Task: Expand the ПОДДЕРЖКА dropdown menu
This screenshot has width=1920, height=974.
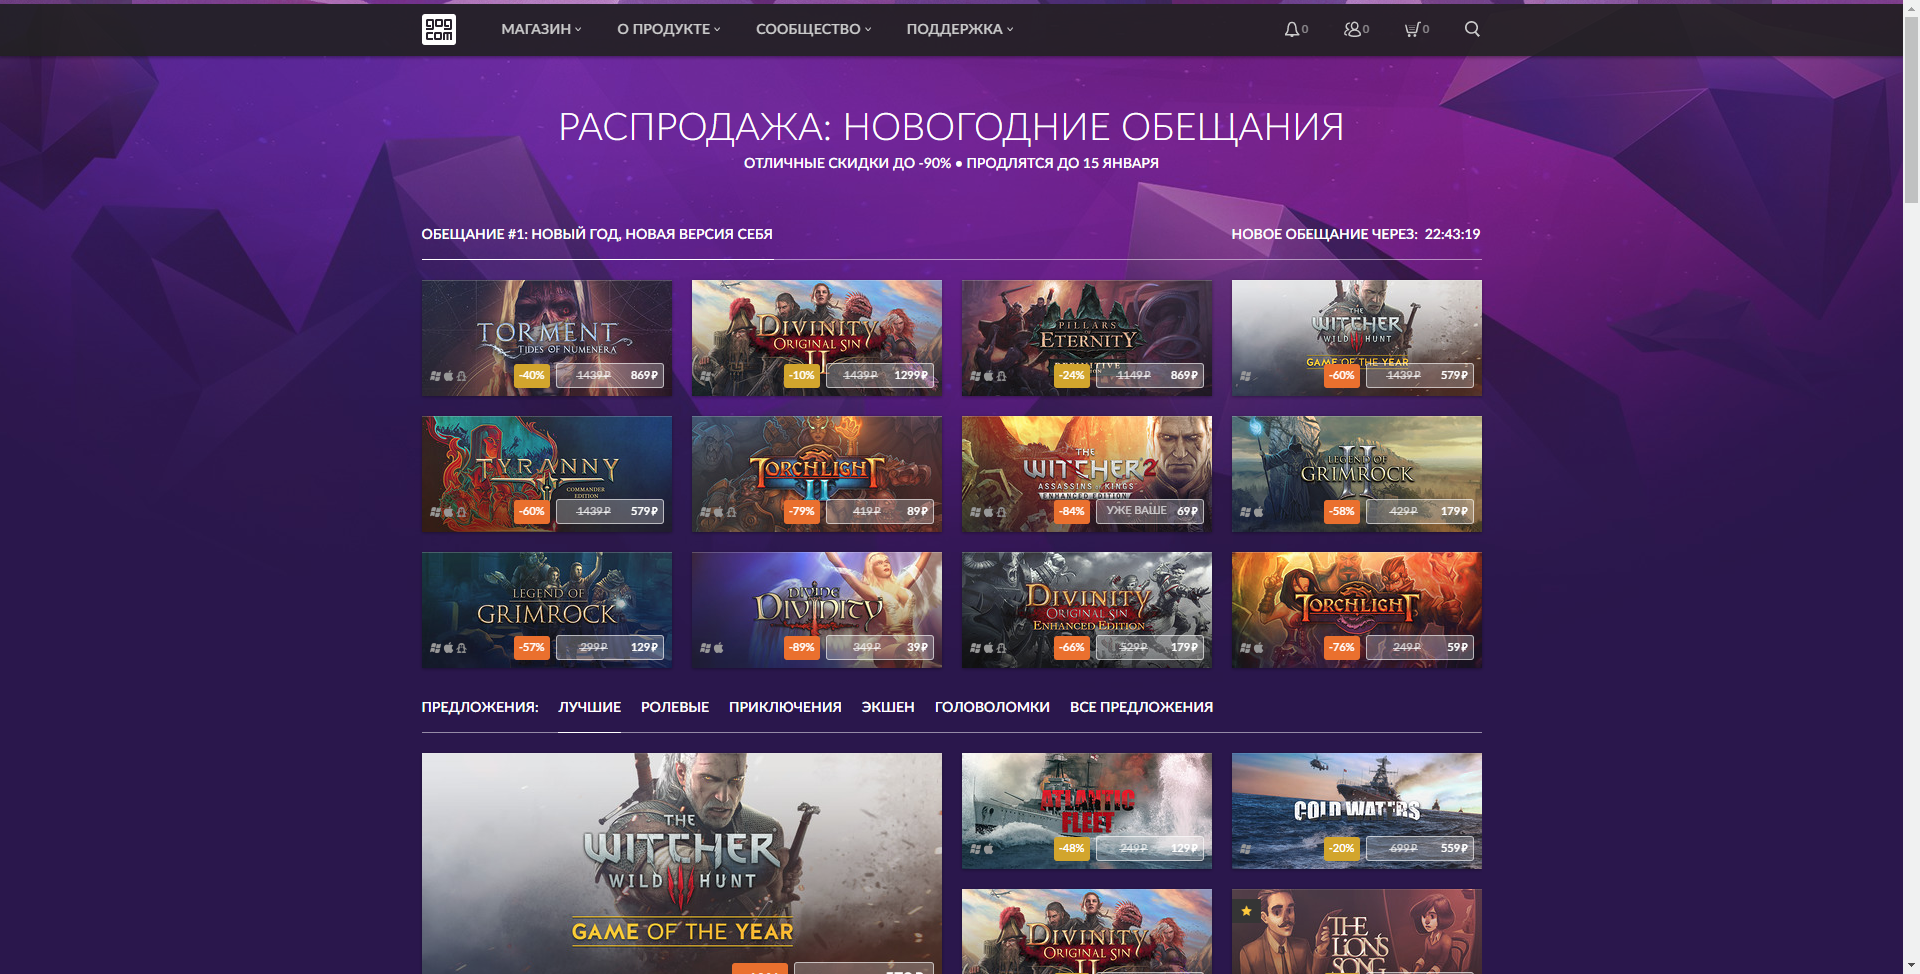Action: click(959, 29)
